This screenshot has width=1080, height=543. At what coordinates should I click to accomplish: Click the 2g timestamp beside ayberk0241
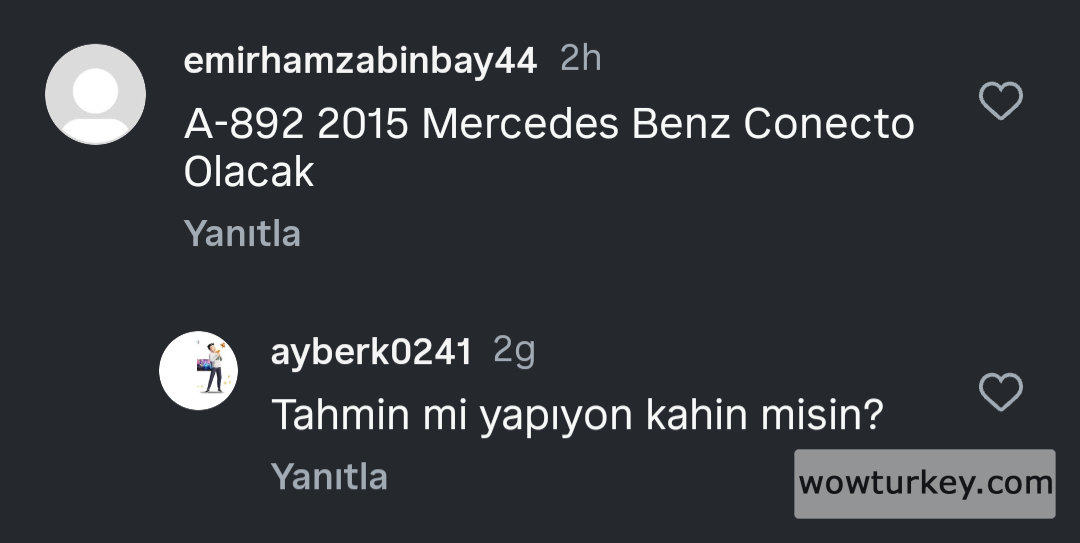coord(514,351)
